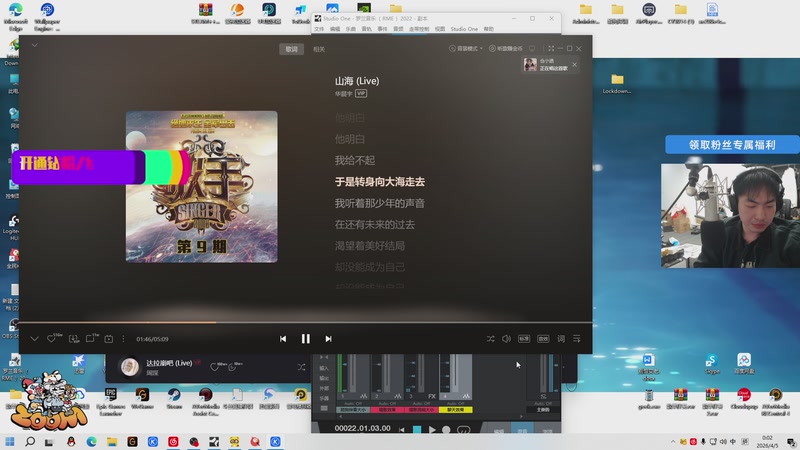This screenshot has height=450, width=800.
Task: Like 达拉崩吧 in the mini player
Action: click(x=214, y=367)
